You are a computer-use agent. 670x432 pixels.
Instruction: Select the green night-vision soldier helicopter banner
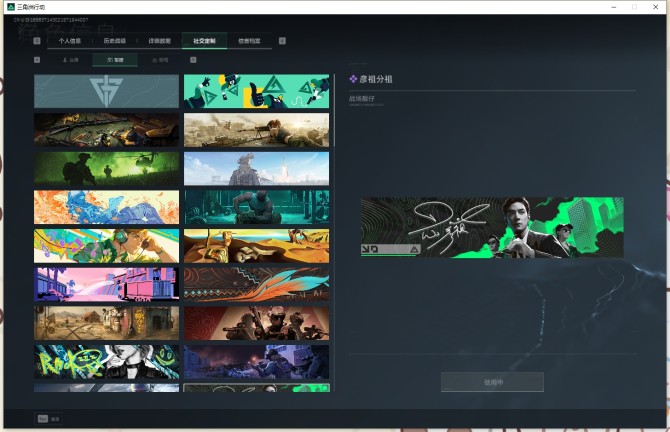point(106,169)
